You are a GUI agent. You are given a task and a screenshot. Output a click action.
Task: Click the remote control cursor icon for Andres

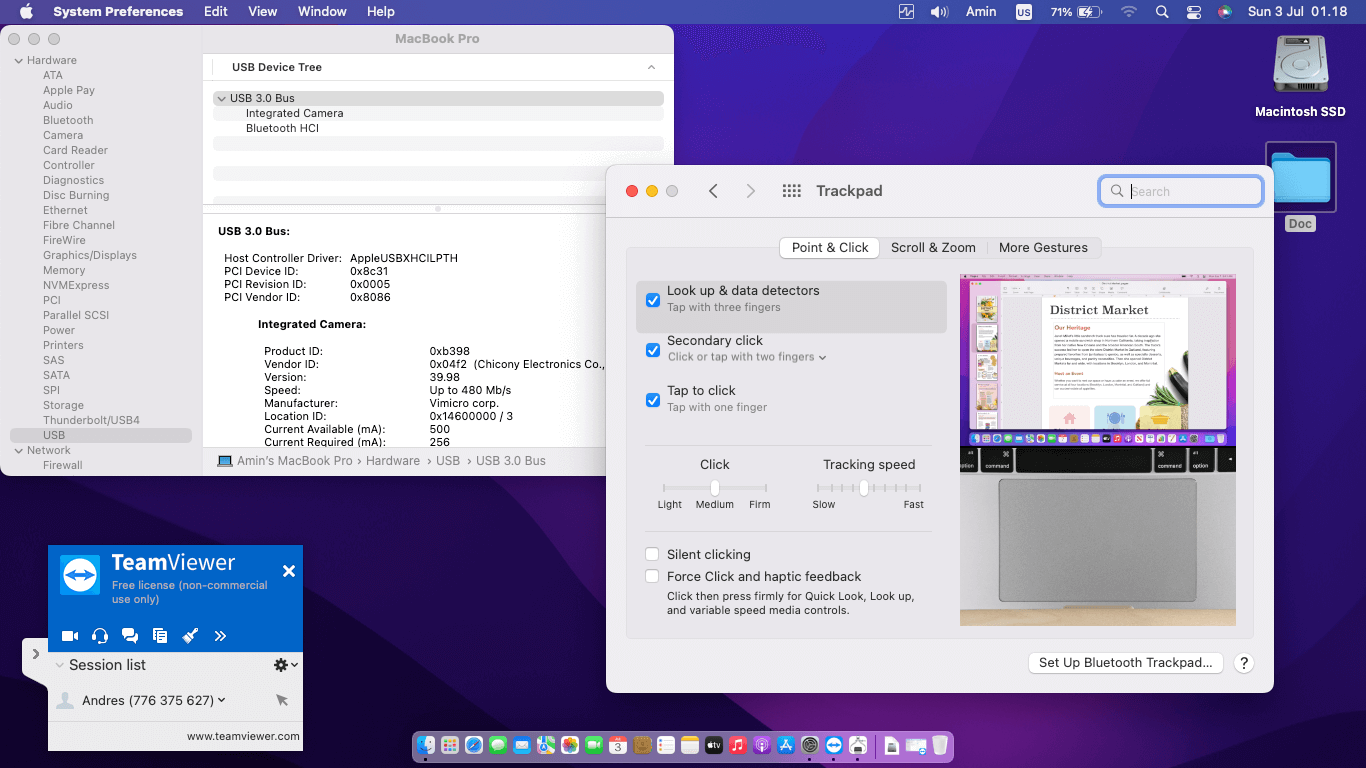[x=282, y=701]
